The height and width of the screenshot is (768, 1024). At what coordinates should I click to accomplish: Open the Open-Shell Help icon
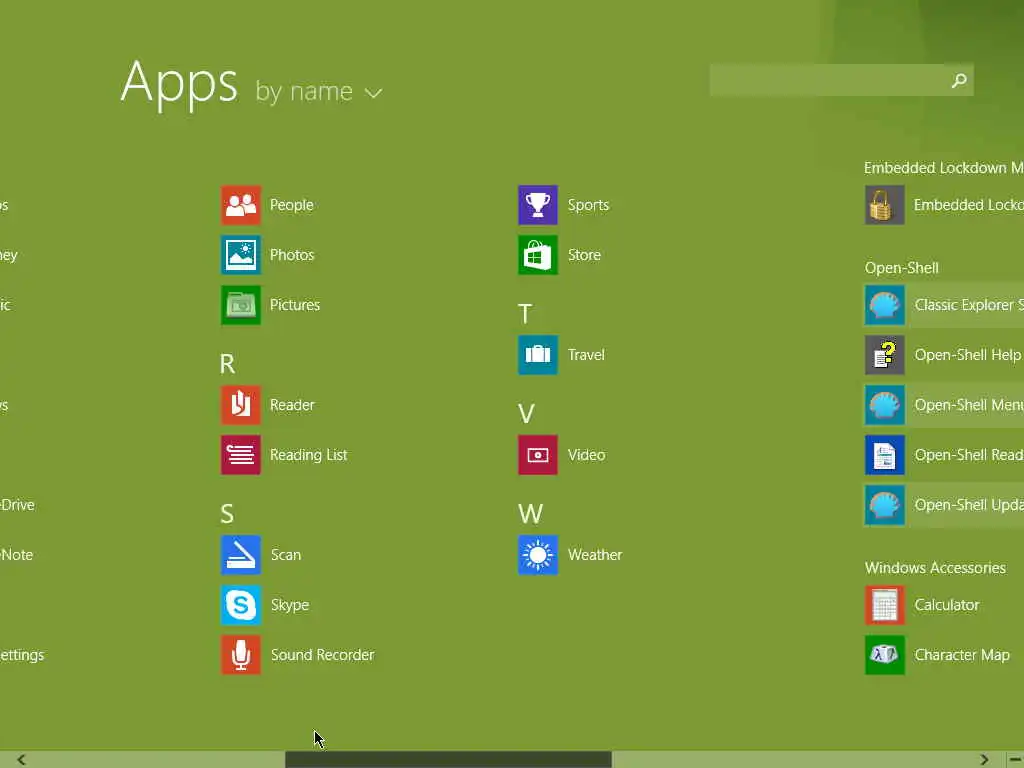click(885, 355)
